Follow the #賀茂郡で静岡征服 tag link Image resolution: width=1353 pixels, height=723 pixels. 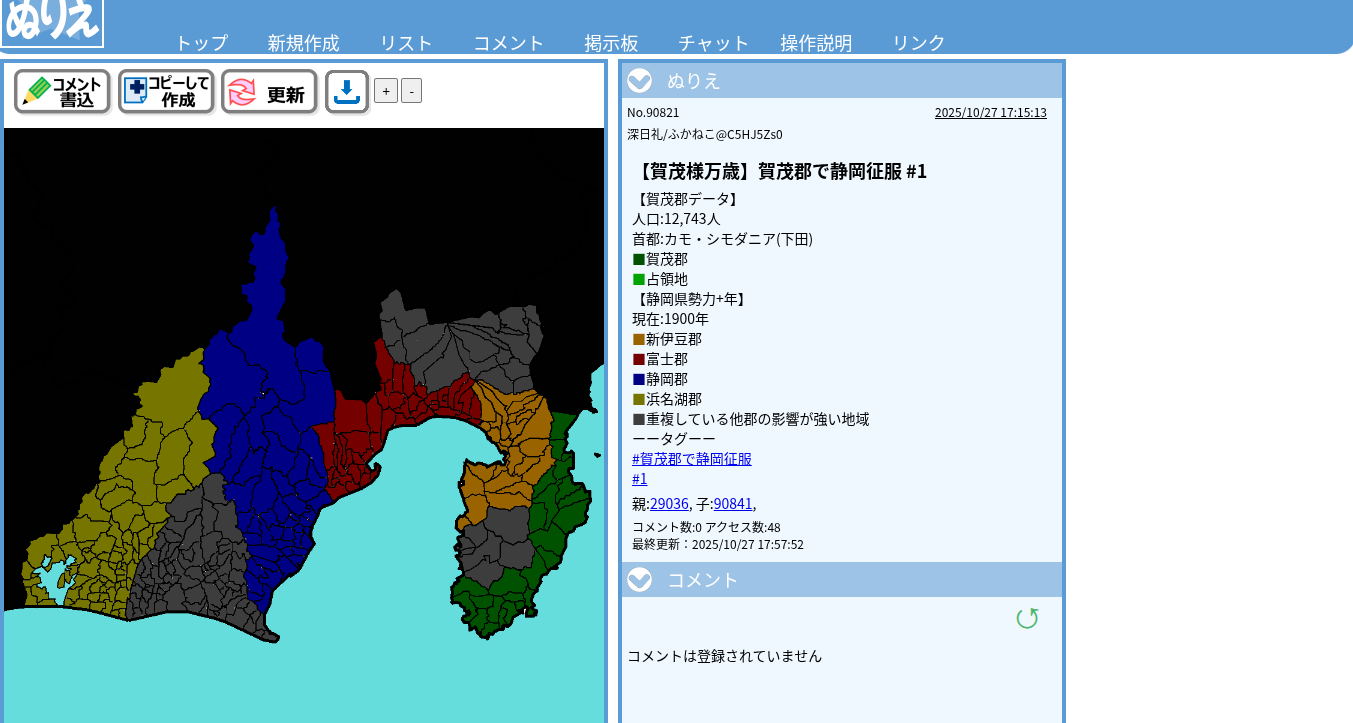point(691,459)
